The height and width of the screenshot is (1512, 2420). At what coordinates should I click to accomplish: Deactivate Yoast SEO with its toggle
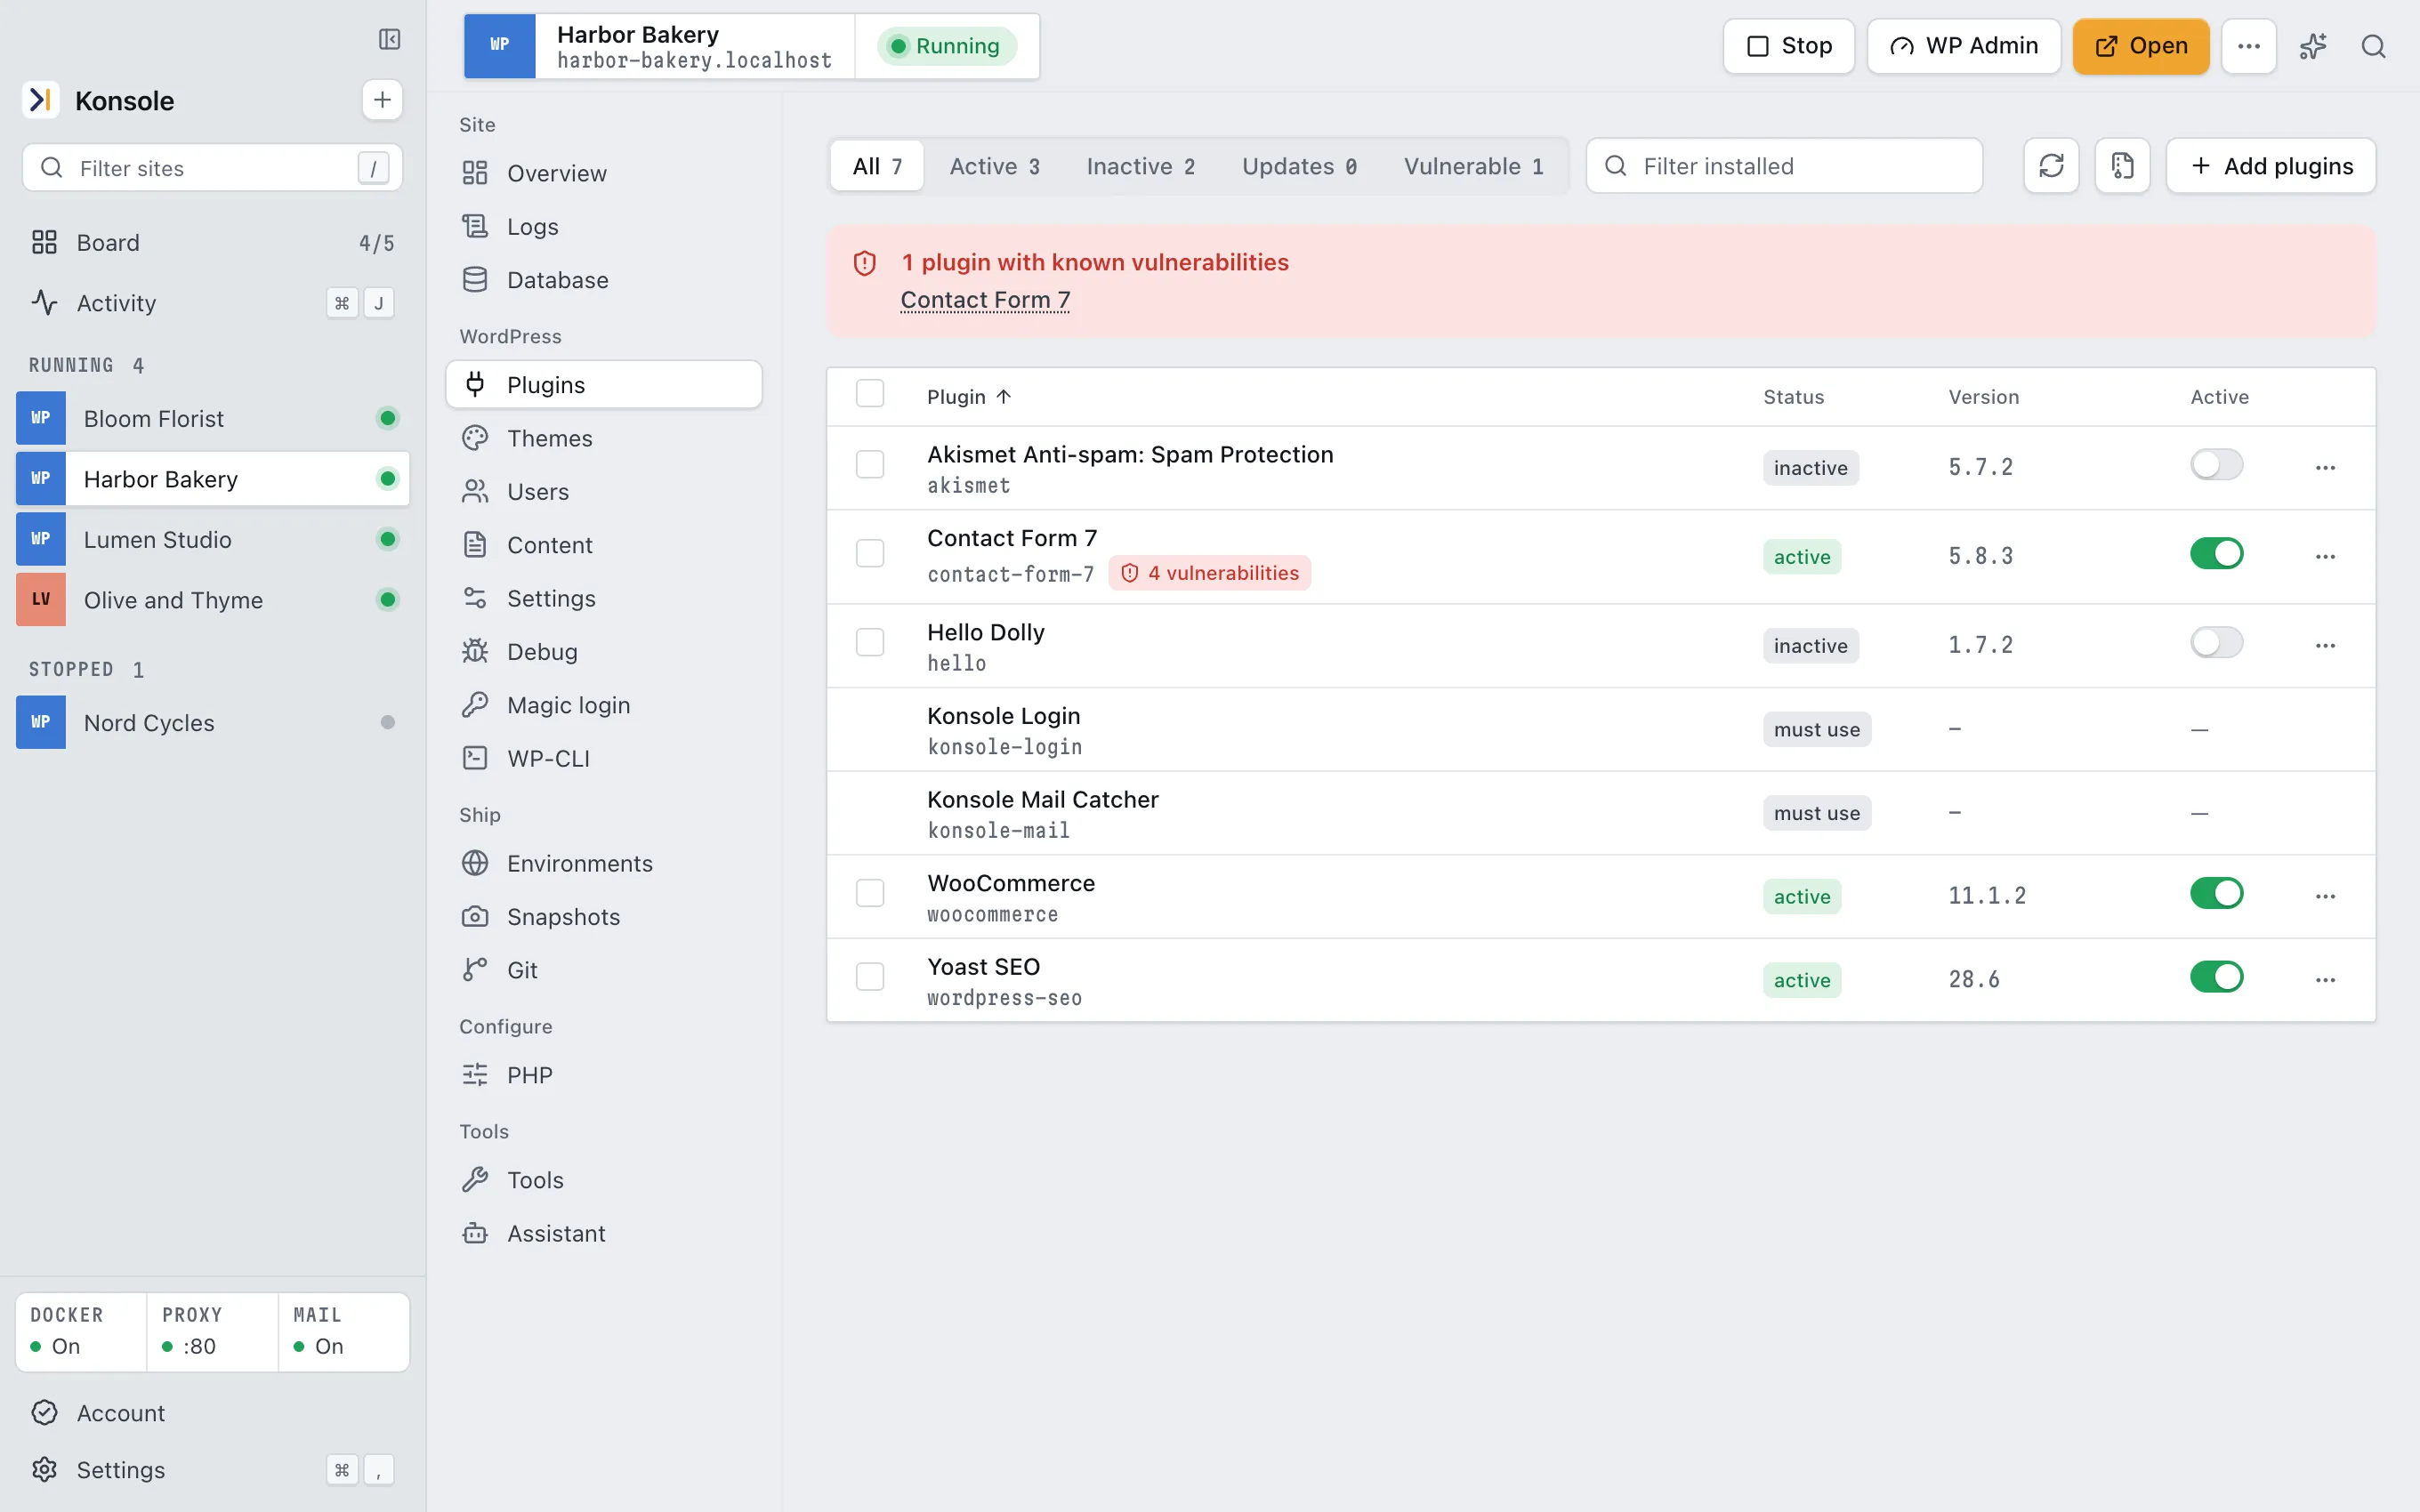pos(2216,976)
